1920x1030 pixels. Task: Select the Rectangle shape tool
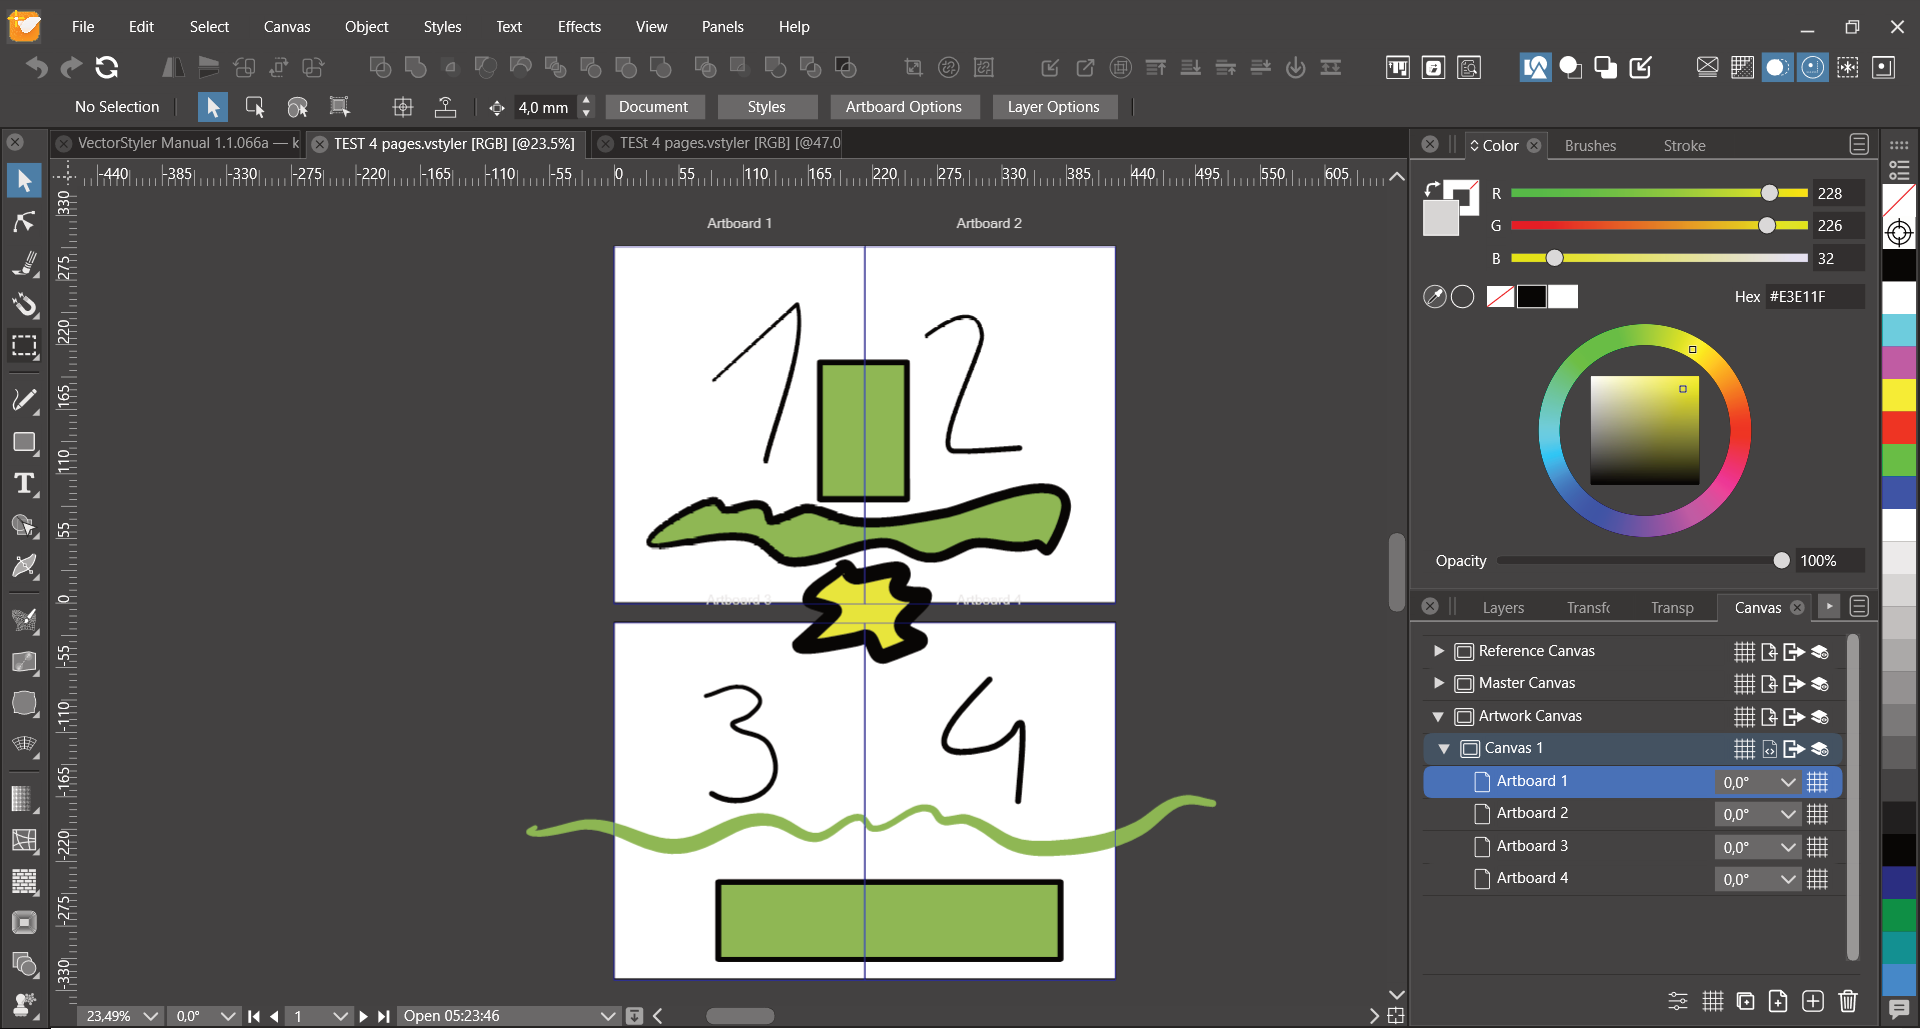pyautogui.click(x=24, y=442)
